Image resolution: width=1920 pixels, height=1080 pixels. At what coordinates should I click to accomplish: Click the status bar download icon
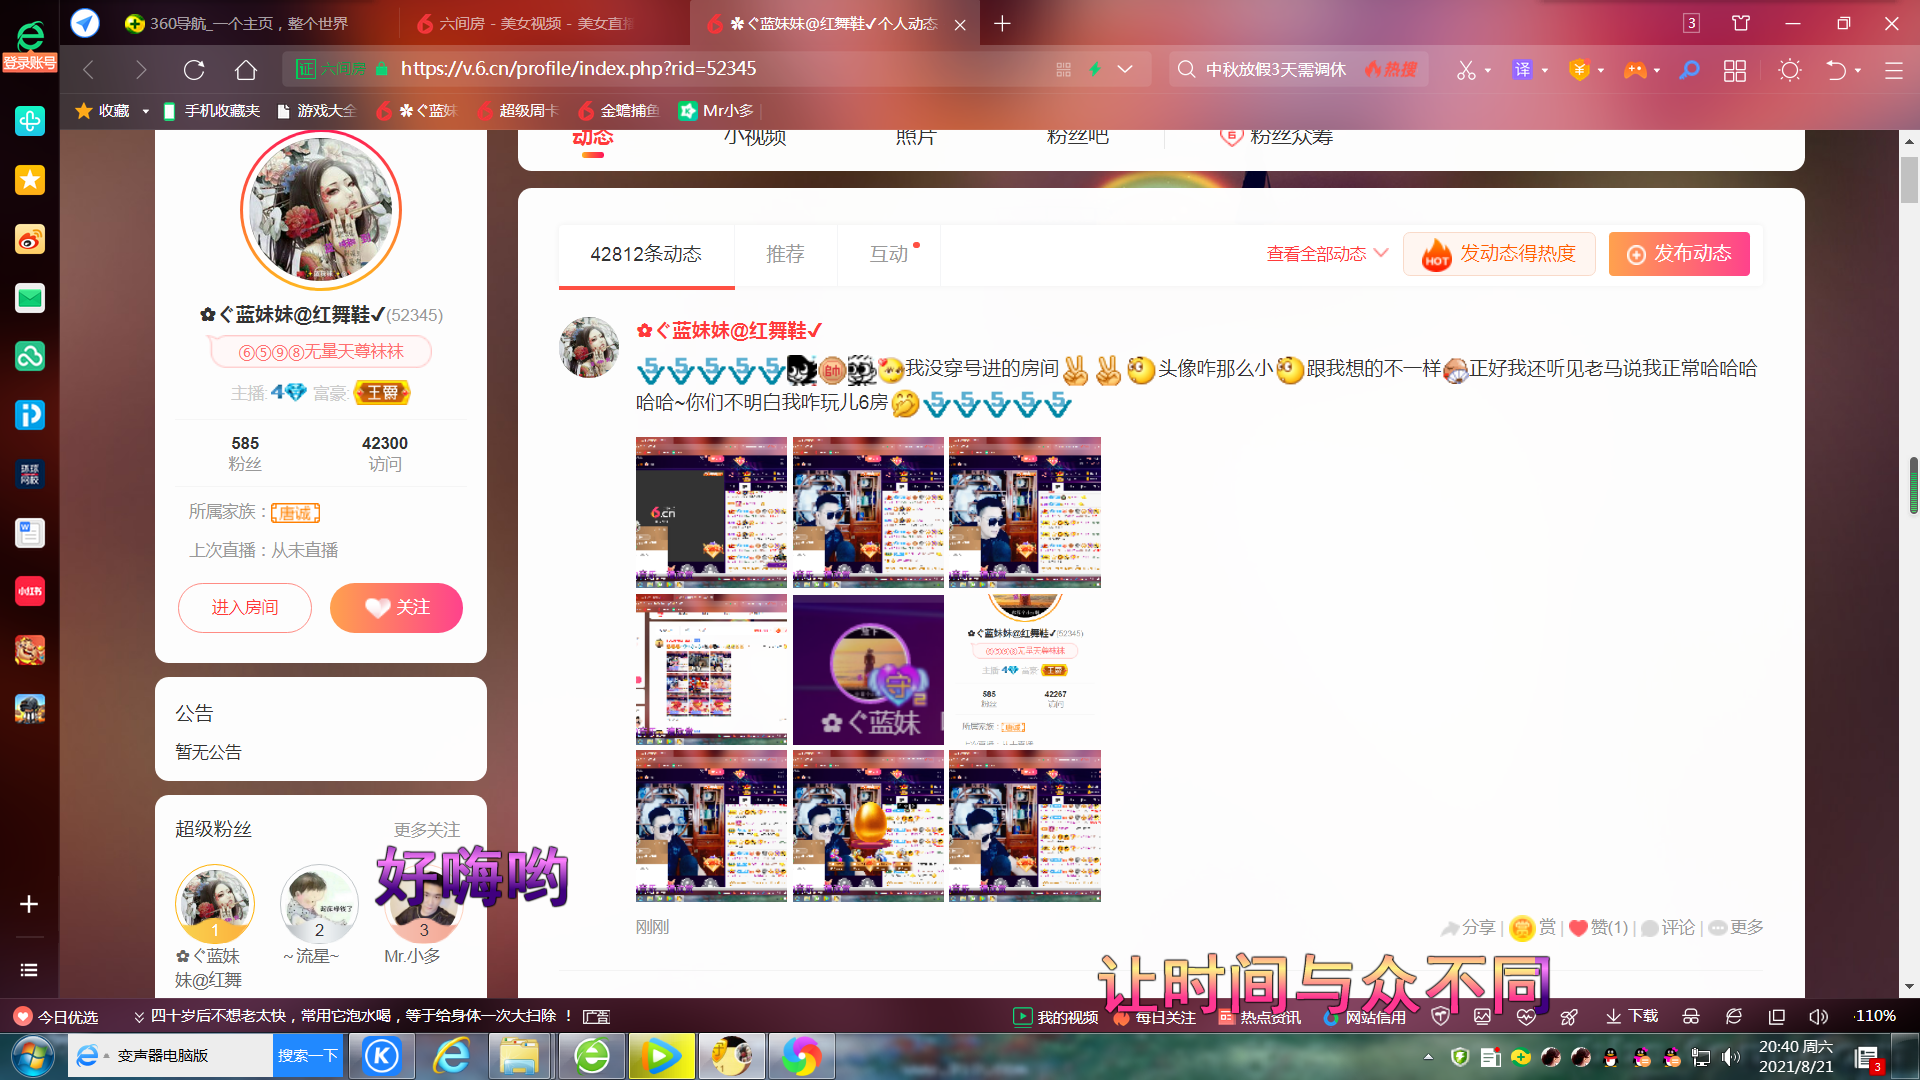coord(1631,1016)
